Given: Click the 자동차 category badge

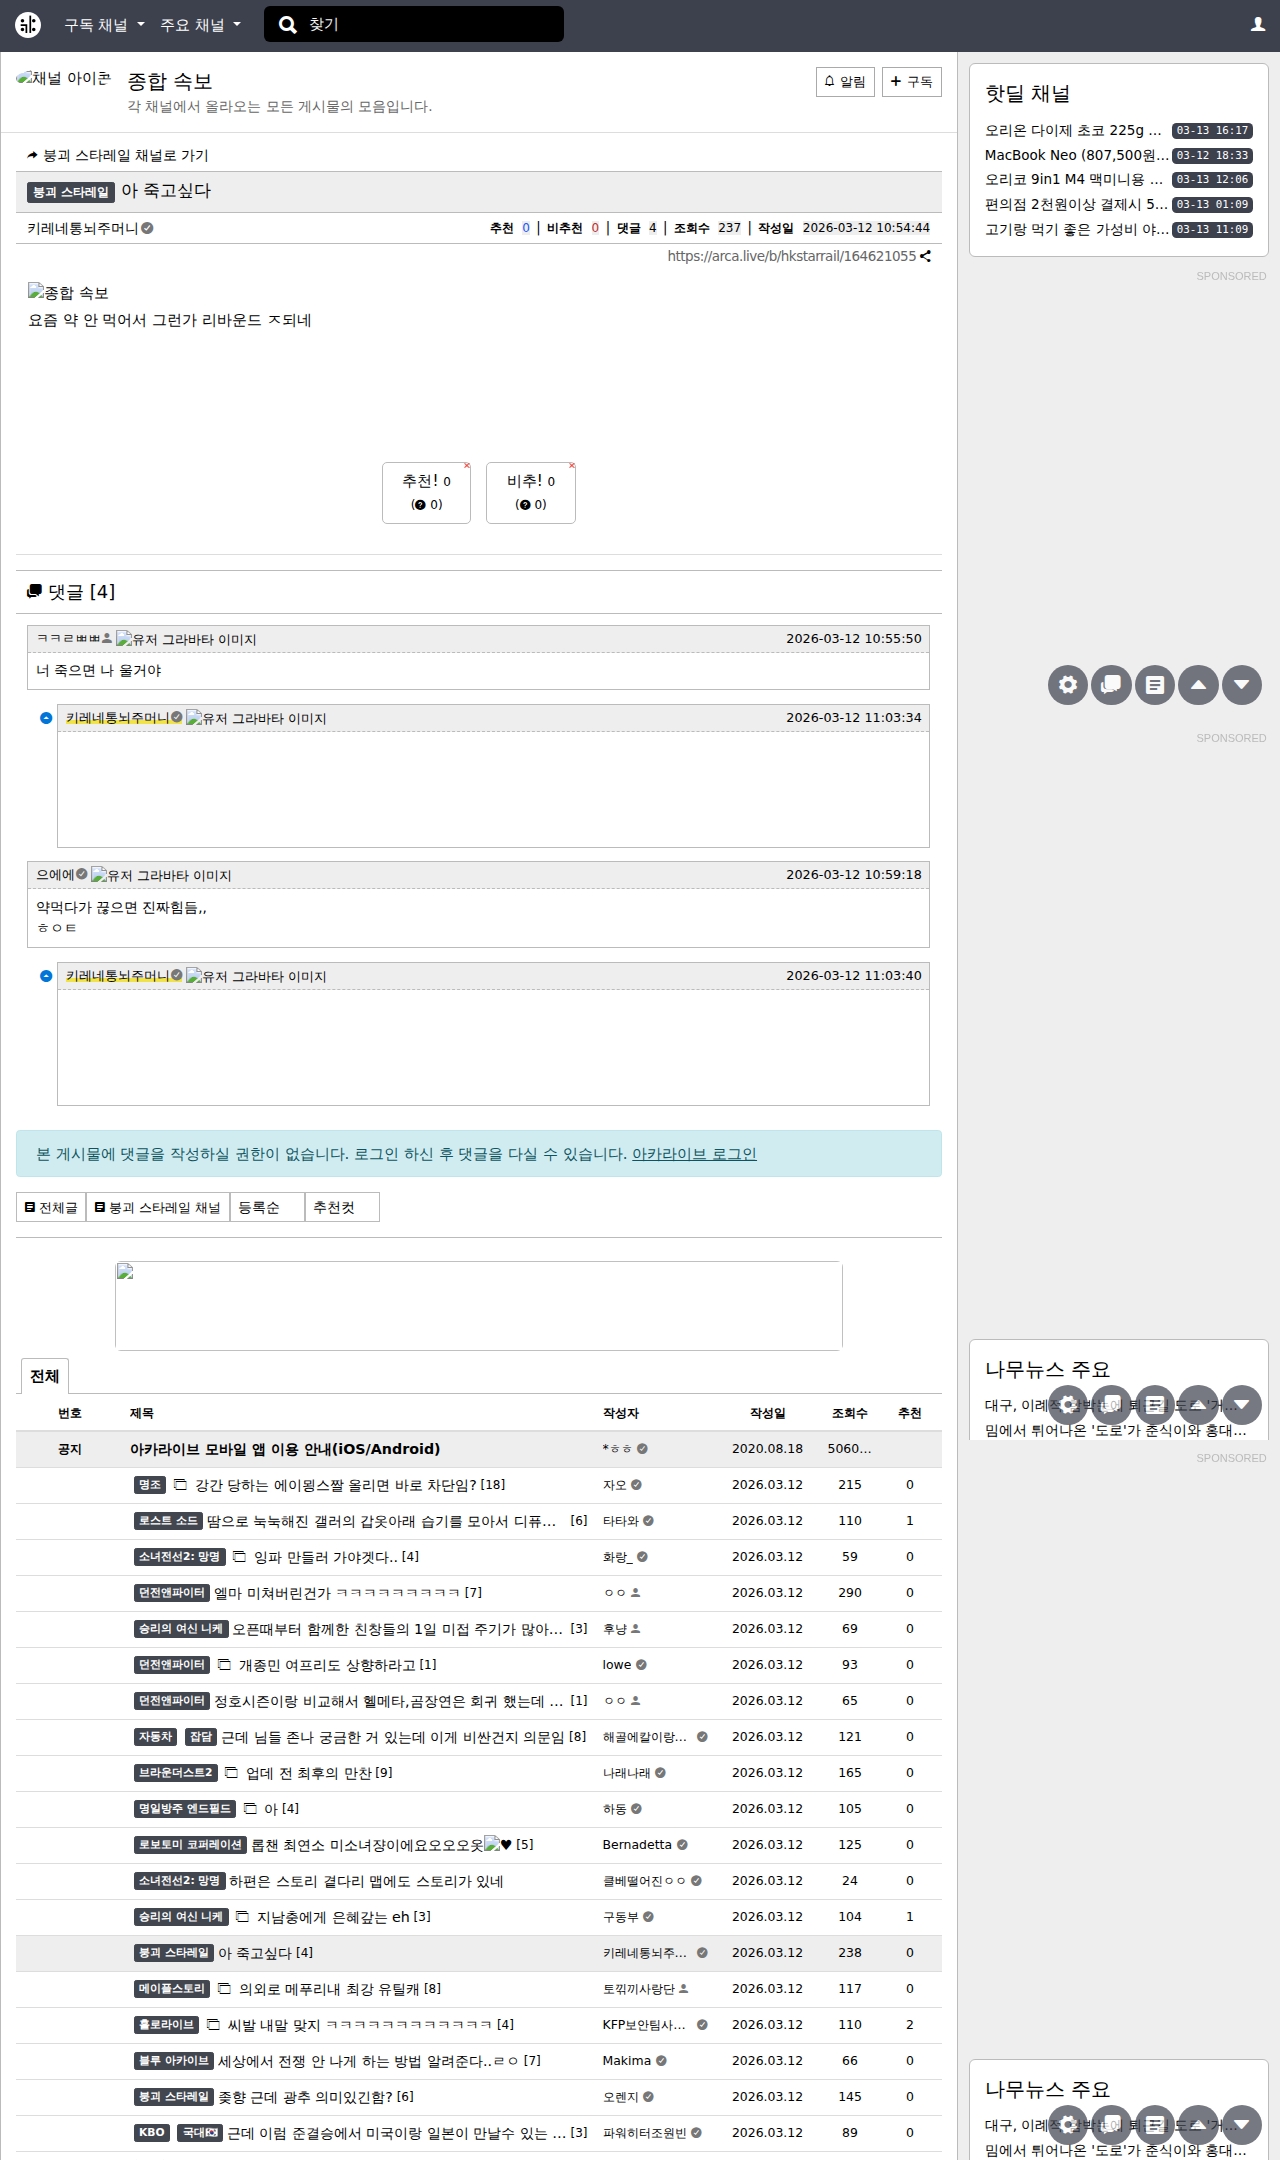Looking at the screenshot, I should [x=156, y=1737].
